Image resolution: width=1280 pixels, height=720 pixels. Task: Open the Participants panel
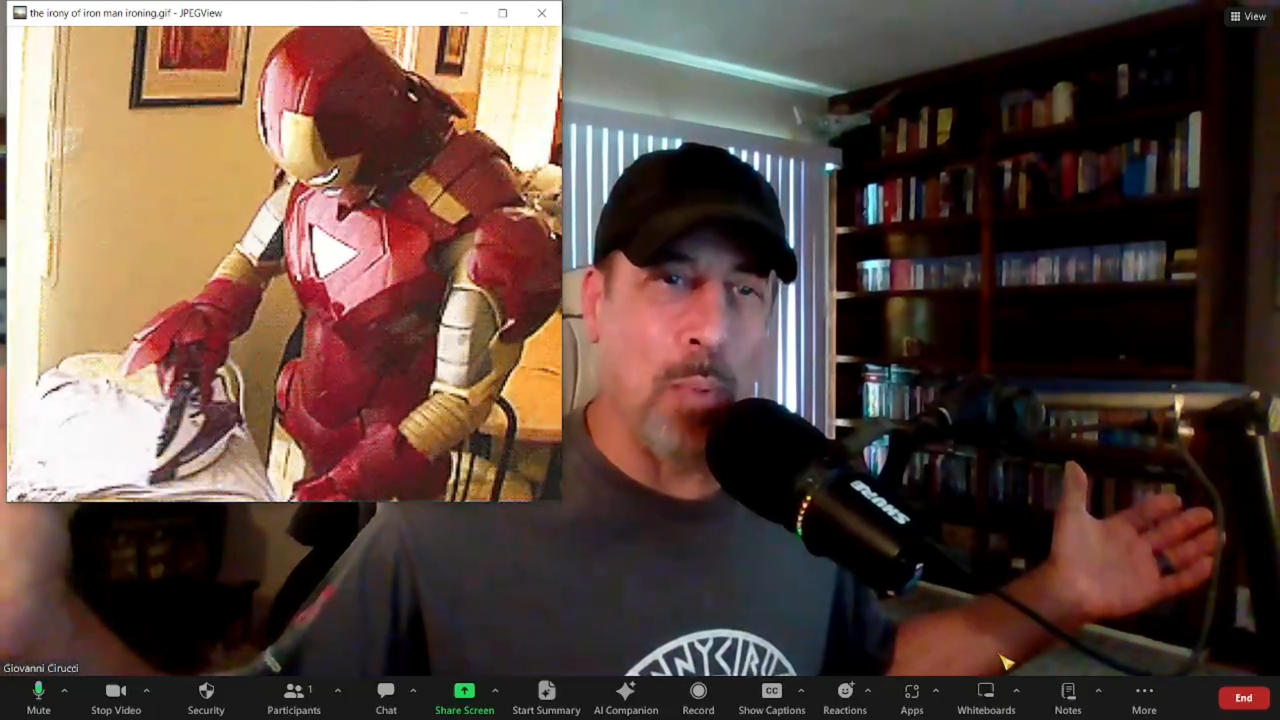click(293, 697)
